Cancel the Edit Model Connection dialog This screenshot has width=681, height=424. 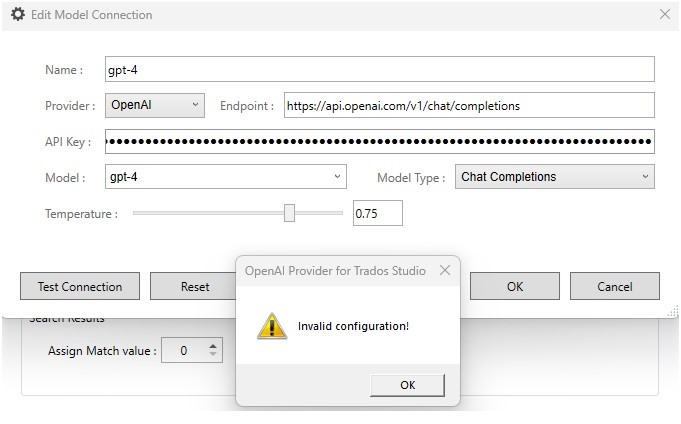click(614, 286)
